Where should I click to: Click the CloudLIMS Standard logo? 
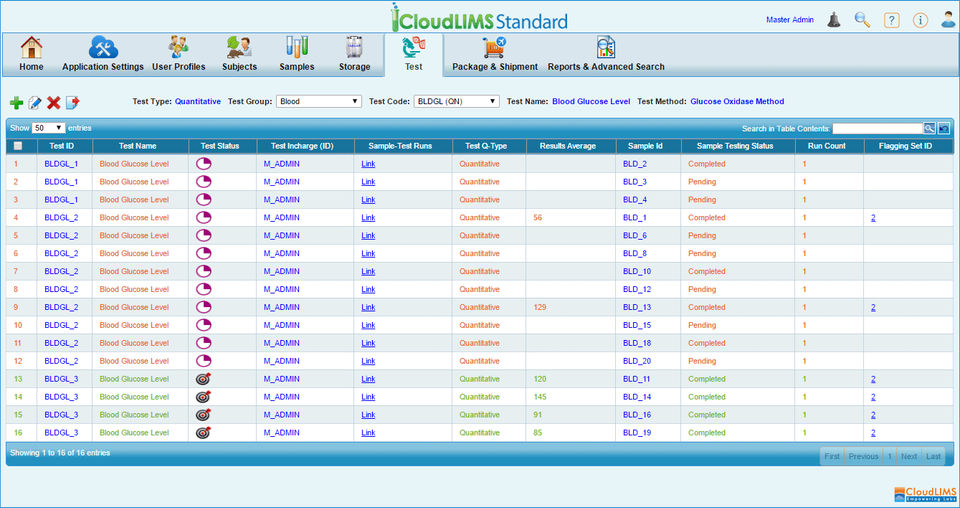pos(479,18)
